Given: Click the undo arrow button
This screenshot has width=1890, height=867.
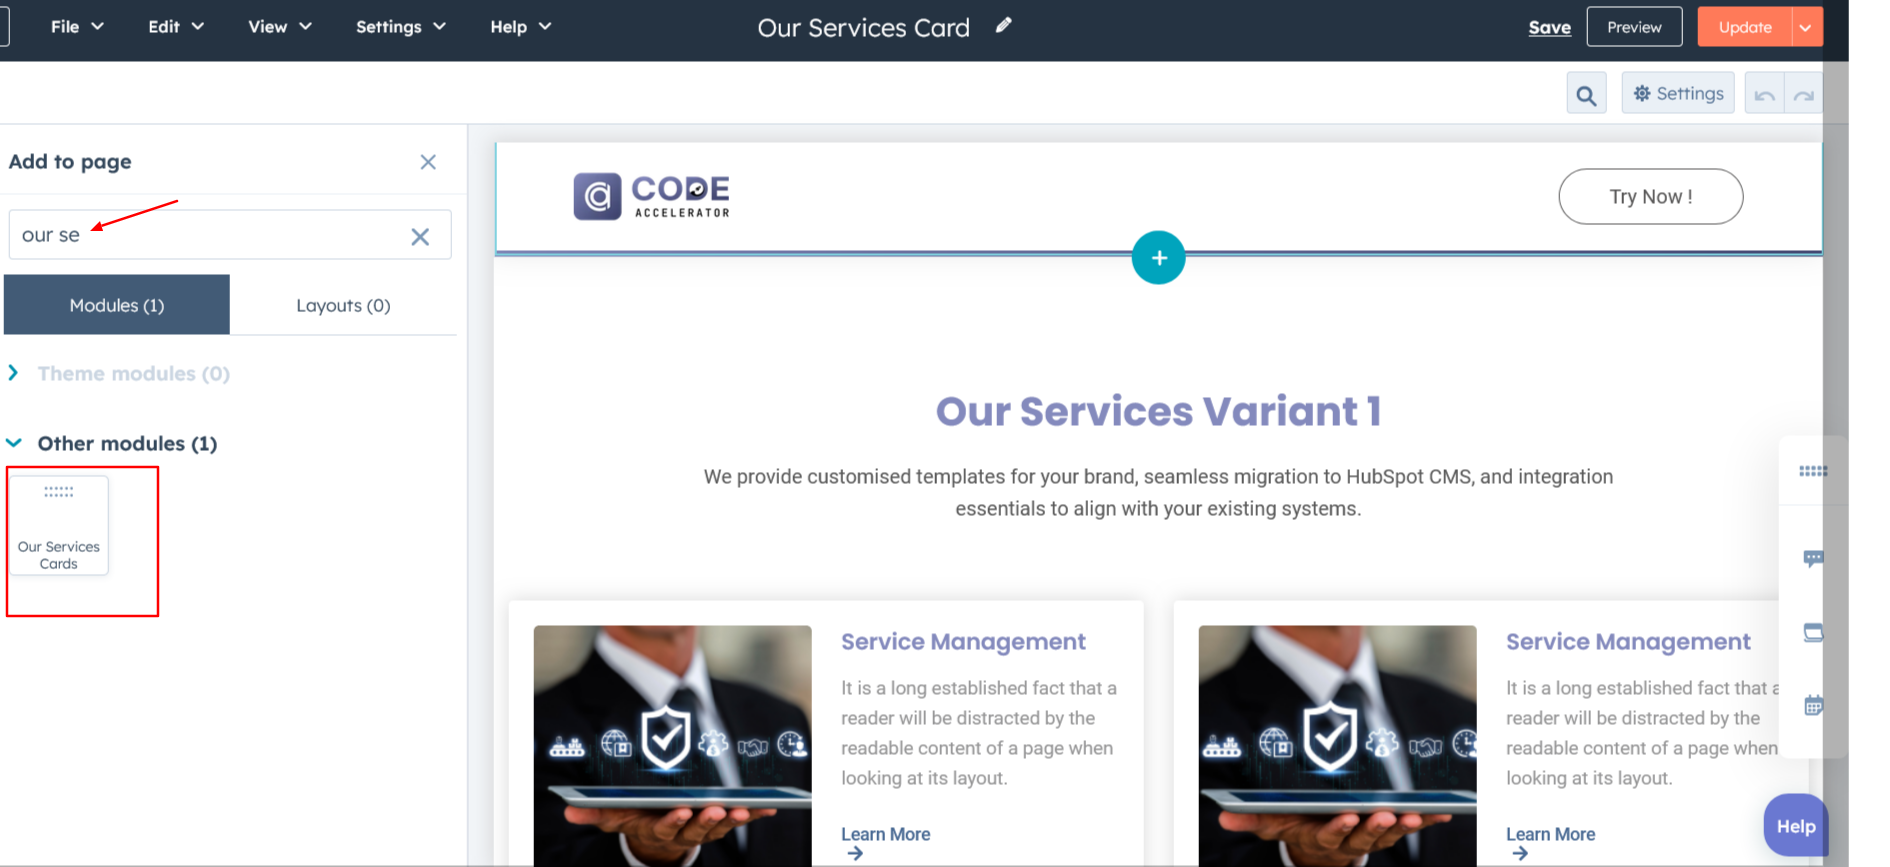Looking at the screenshot, I should pos(1764,95).
